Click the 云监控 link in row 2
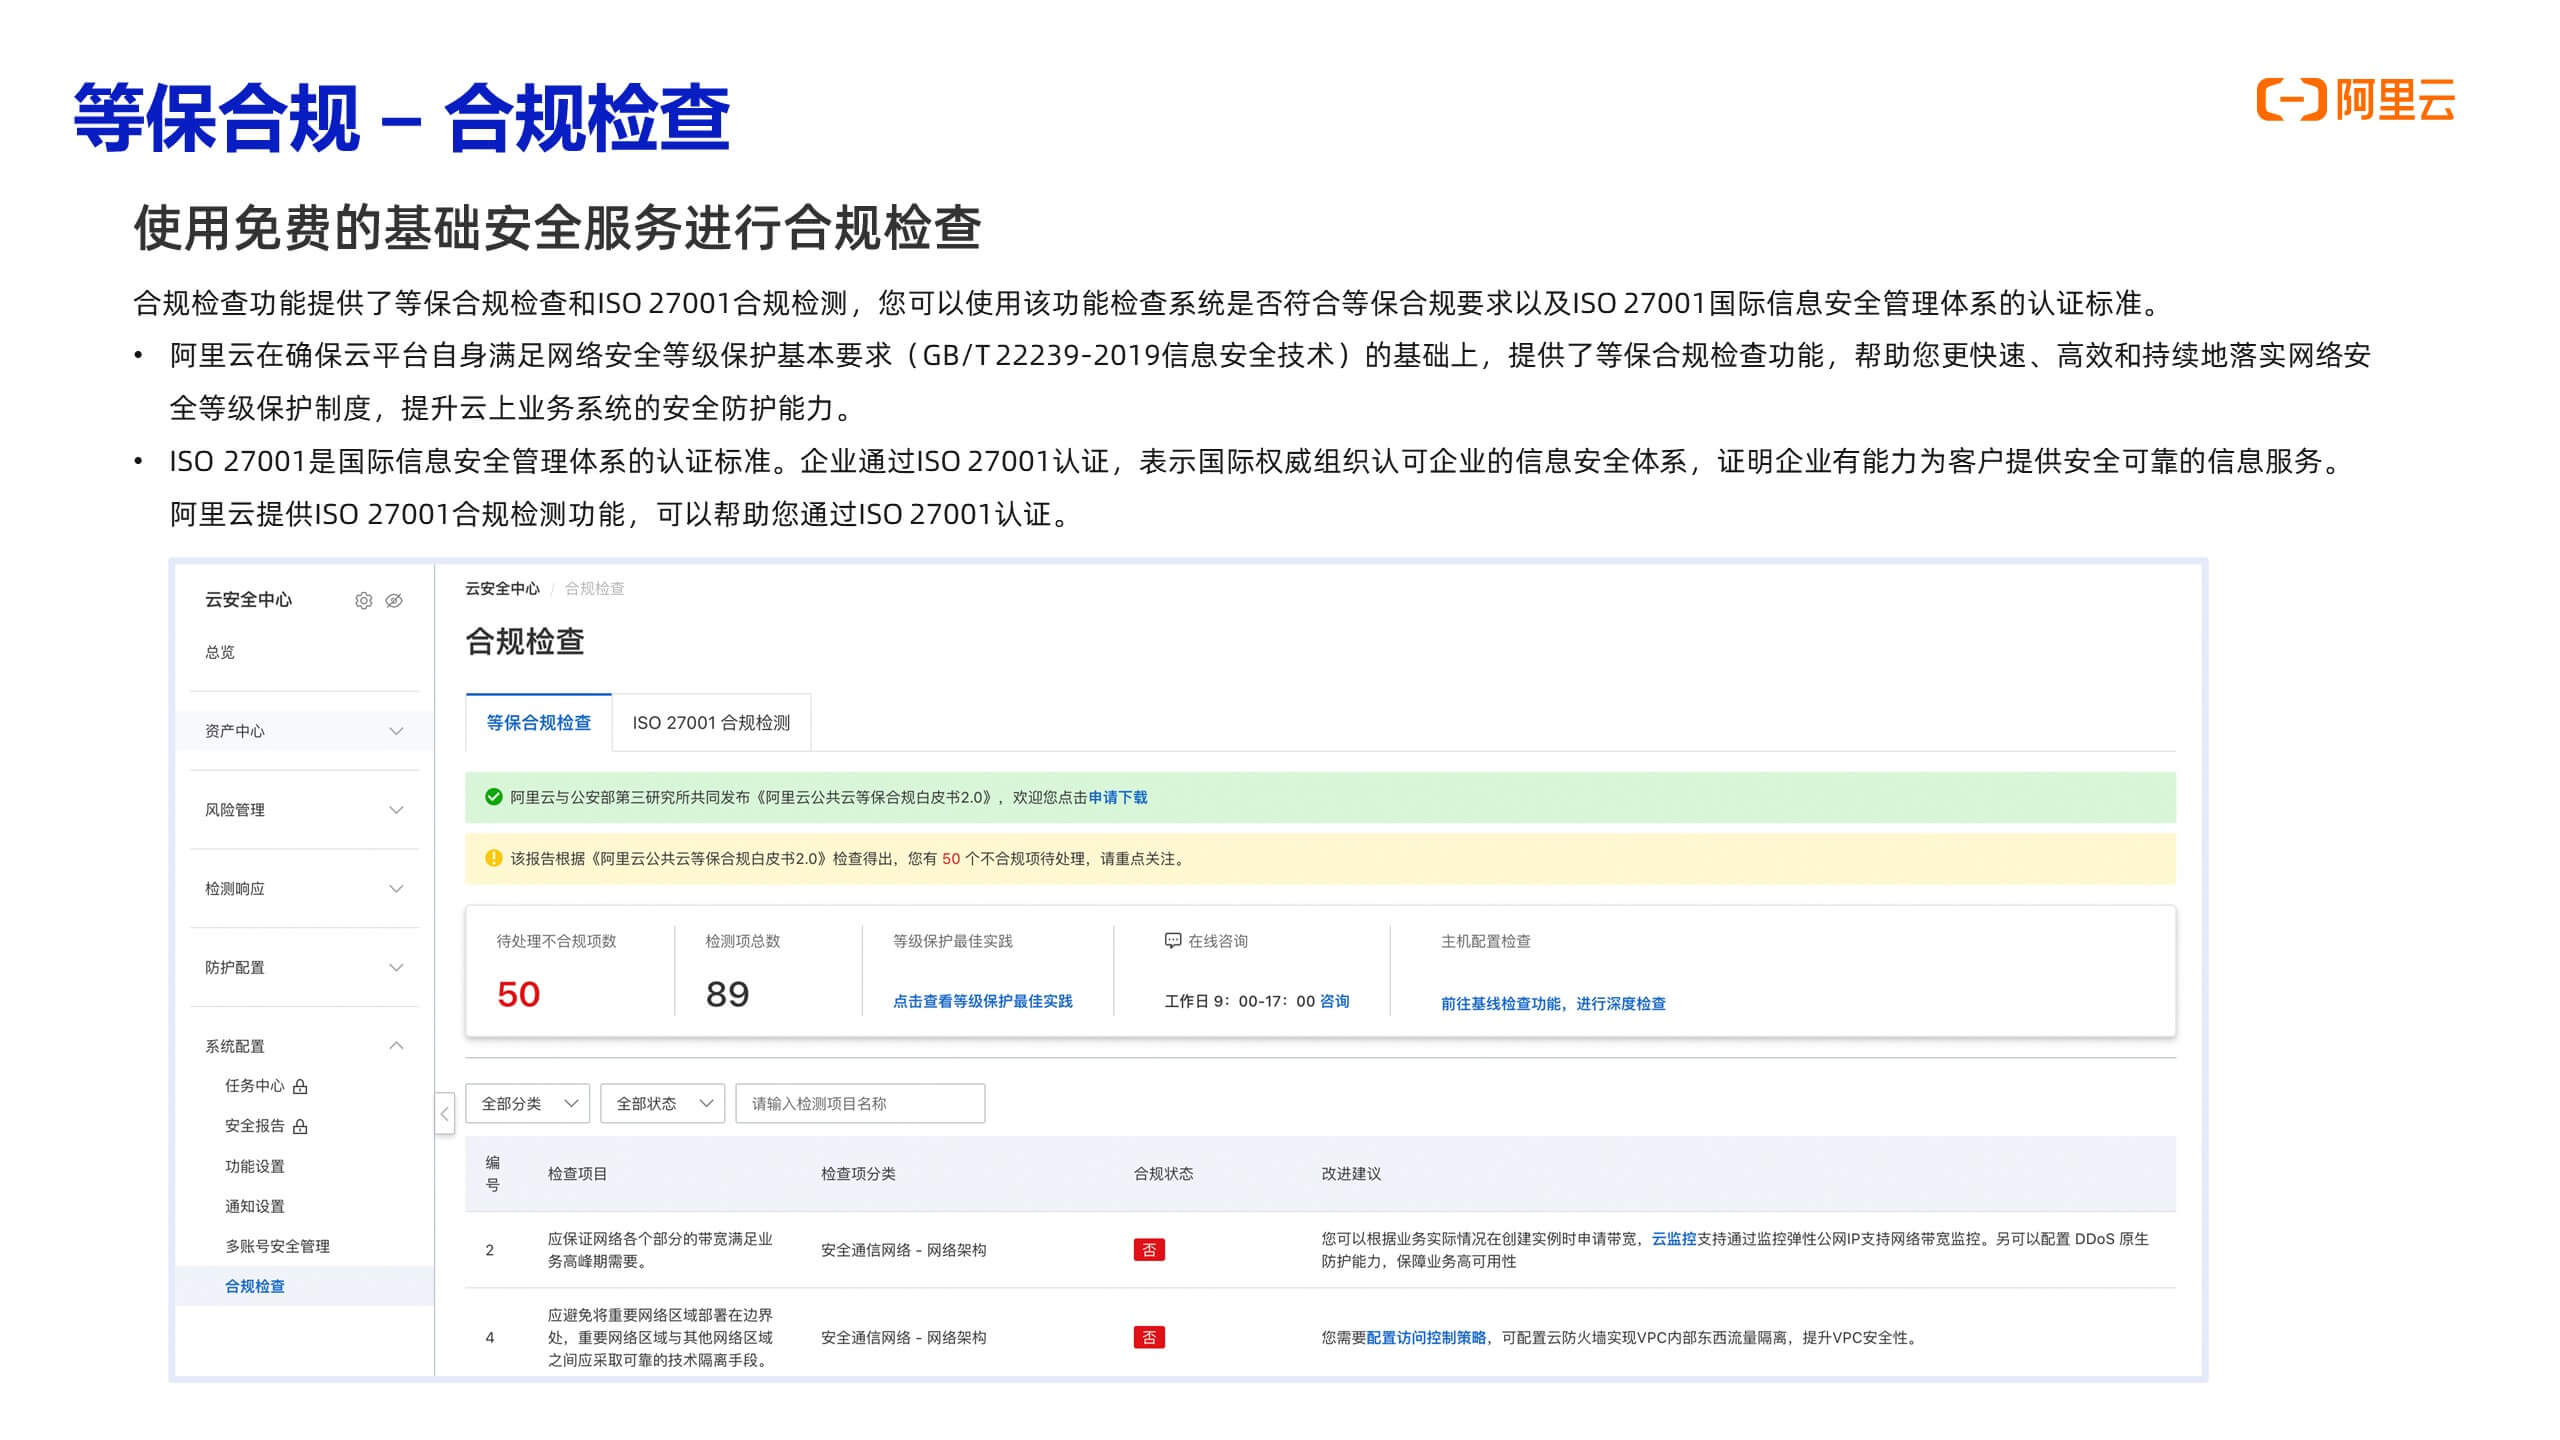 pyautogui.click(x=1673, y=1239)
